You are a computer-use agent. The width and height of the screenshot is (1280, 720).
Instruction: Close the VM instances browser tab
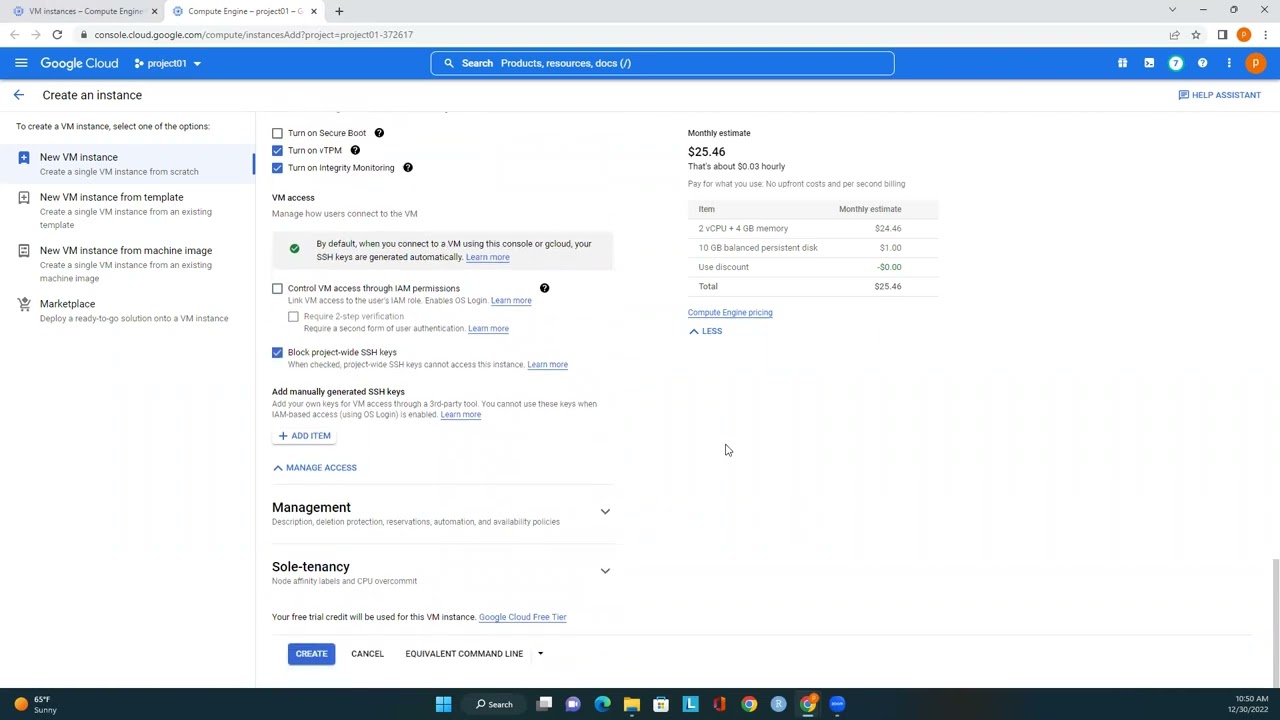pyautogui.click(x=154, y=11)
